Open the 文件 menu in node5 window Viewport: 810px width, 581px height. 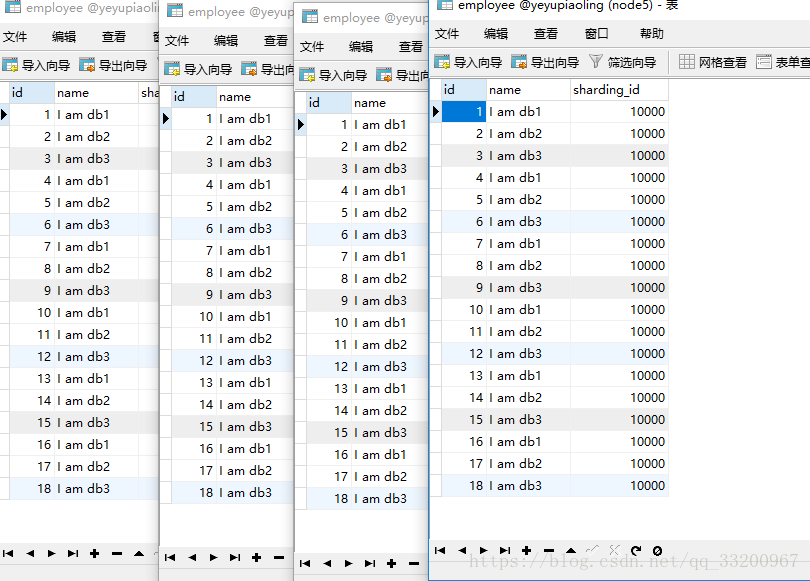(x=447, y=33)
